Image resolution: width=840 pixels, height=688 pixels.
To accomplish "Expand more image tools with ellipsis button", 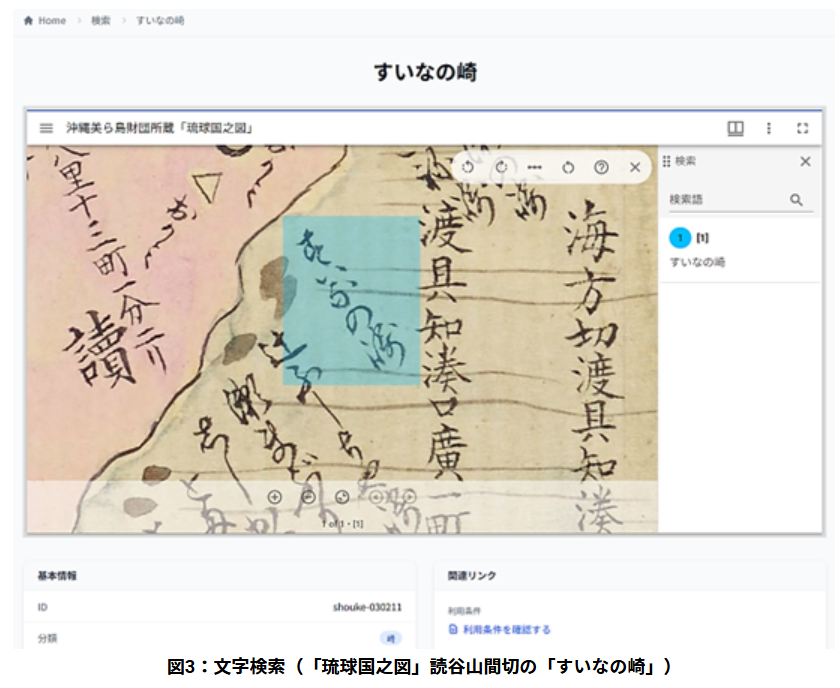I will coord(534,167).
